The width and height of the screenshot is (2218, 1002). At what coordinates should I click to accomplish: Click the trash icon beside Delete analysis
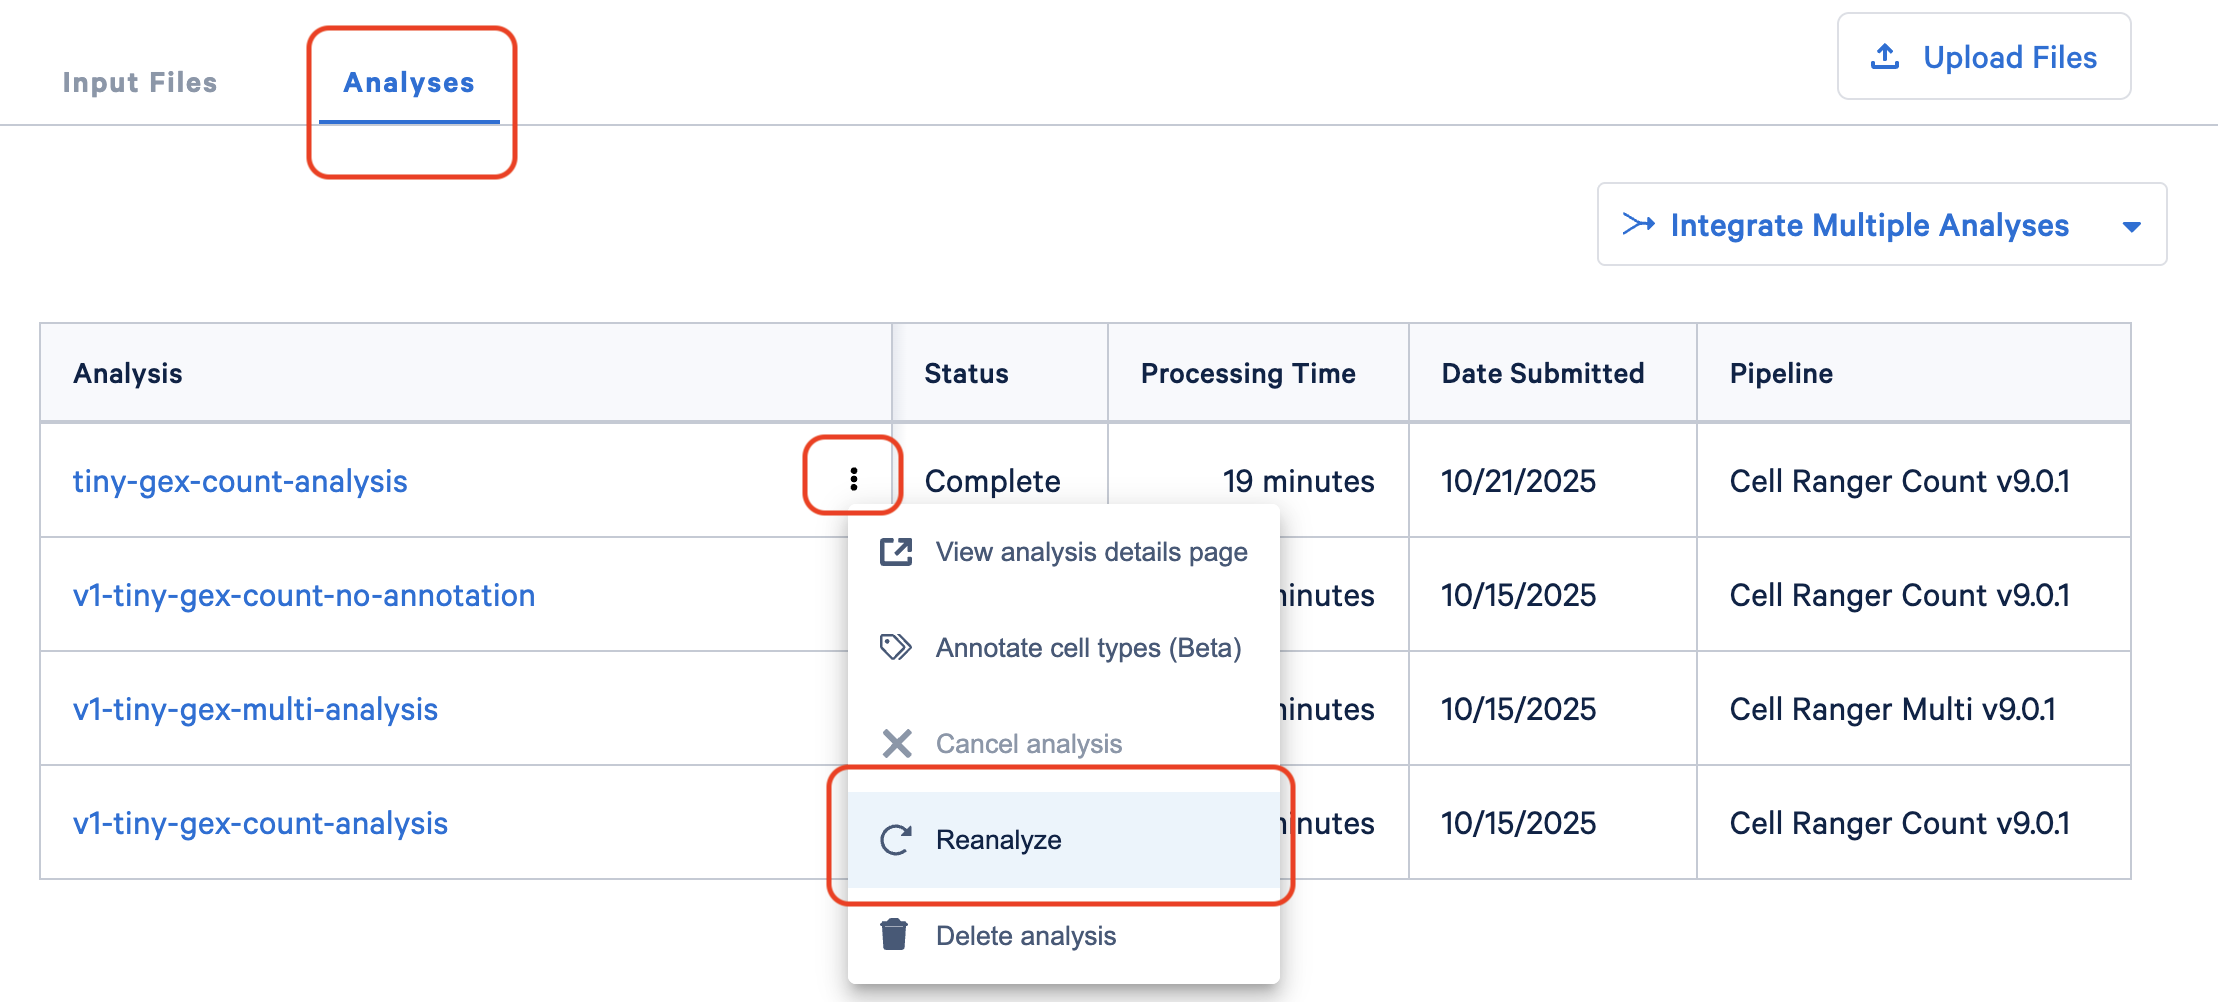point(895,934)
